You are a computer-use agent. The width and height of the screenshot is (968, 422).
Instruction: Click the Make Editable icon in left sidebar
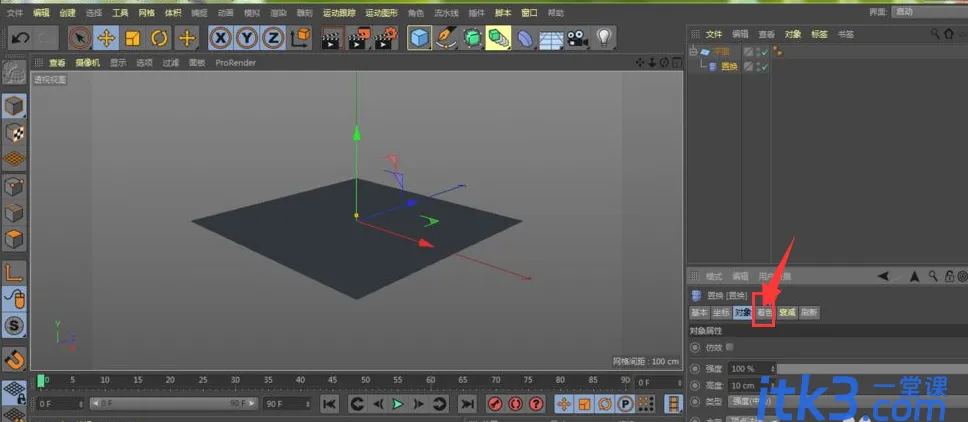14,73
